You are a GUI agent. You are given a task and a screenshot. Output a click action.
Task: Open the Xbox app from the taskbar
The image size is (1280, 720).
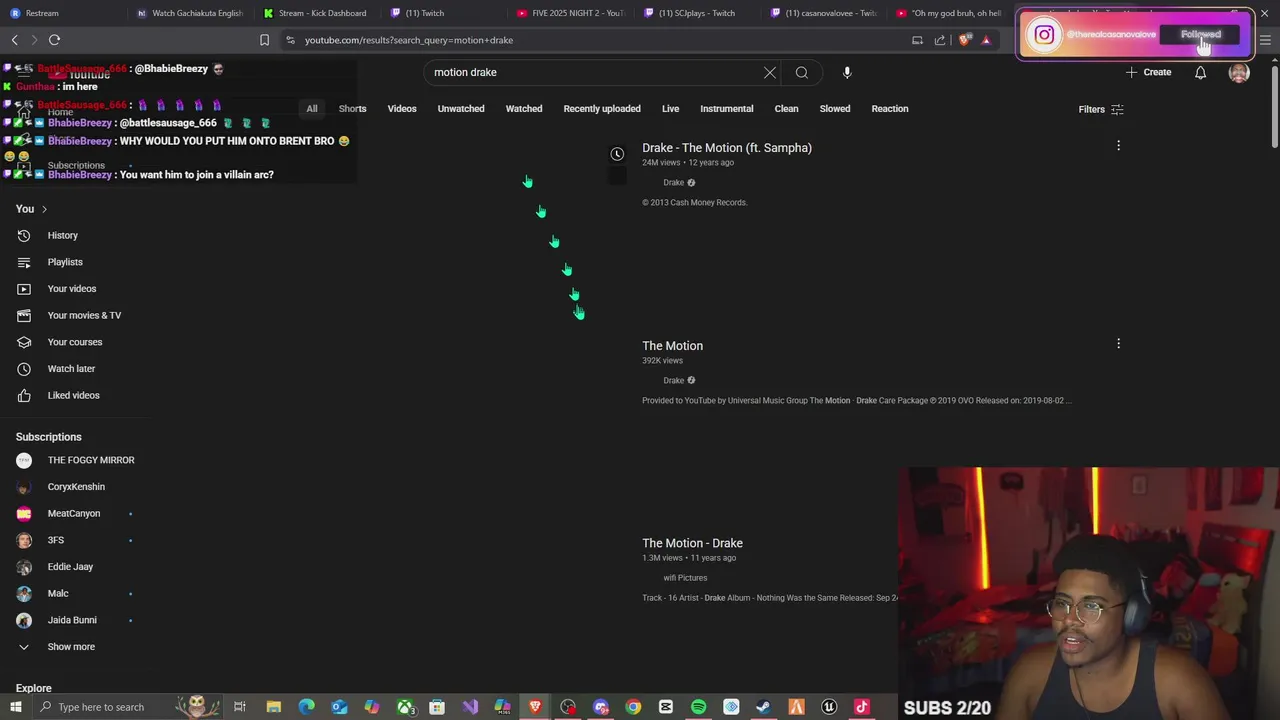pos(405,707)
